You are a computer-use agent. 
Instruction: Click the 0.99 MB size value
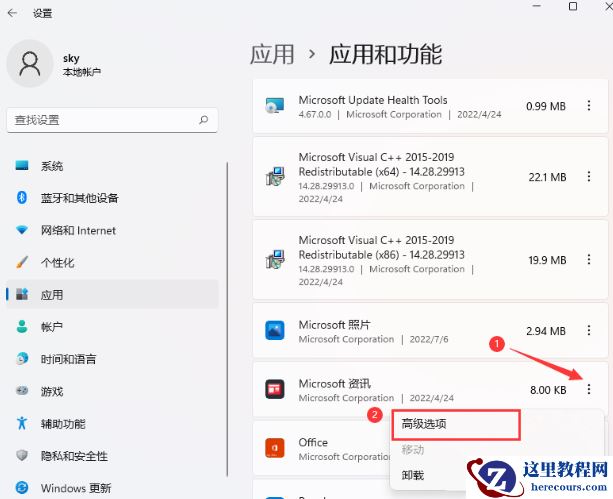[546, 106]
